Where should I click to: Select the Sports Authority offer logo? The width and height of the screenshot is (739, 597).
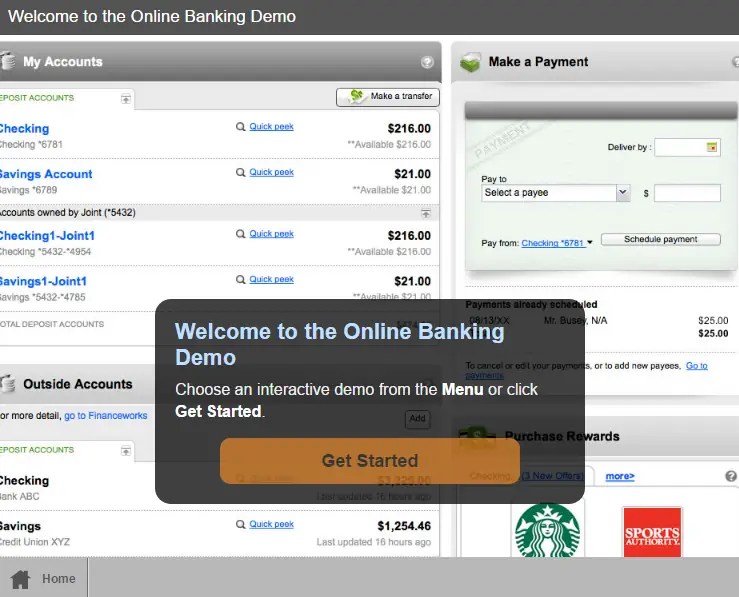click(x=652, y=532)
